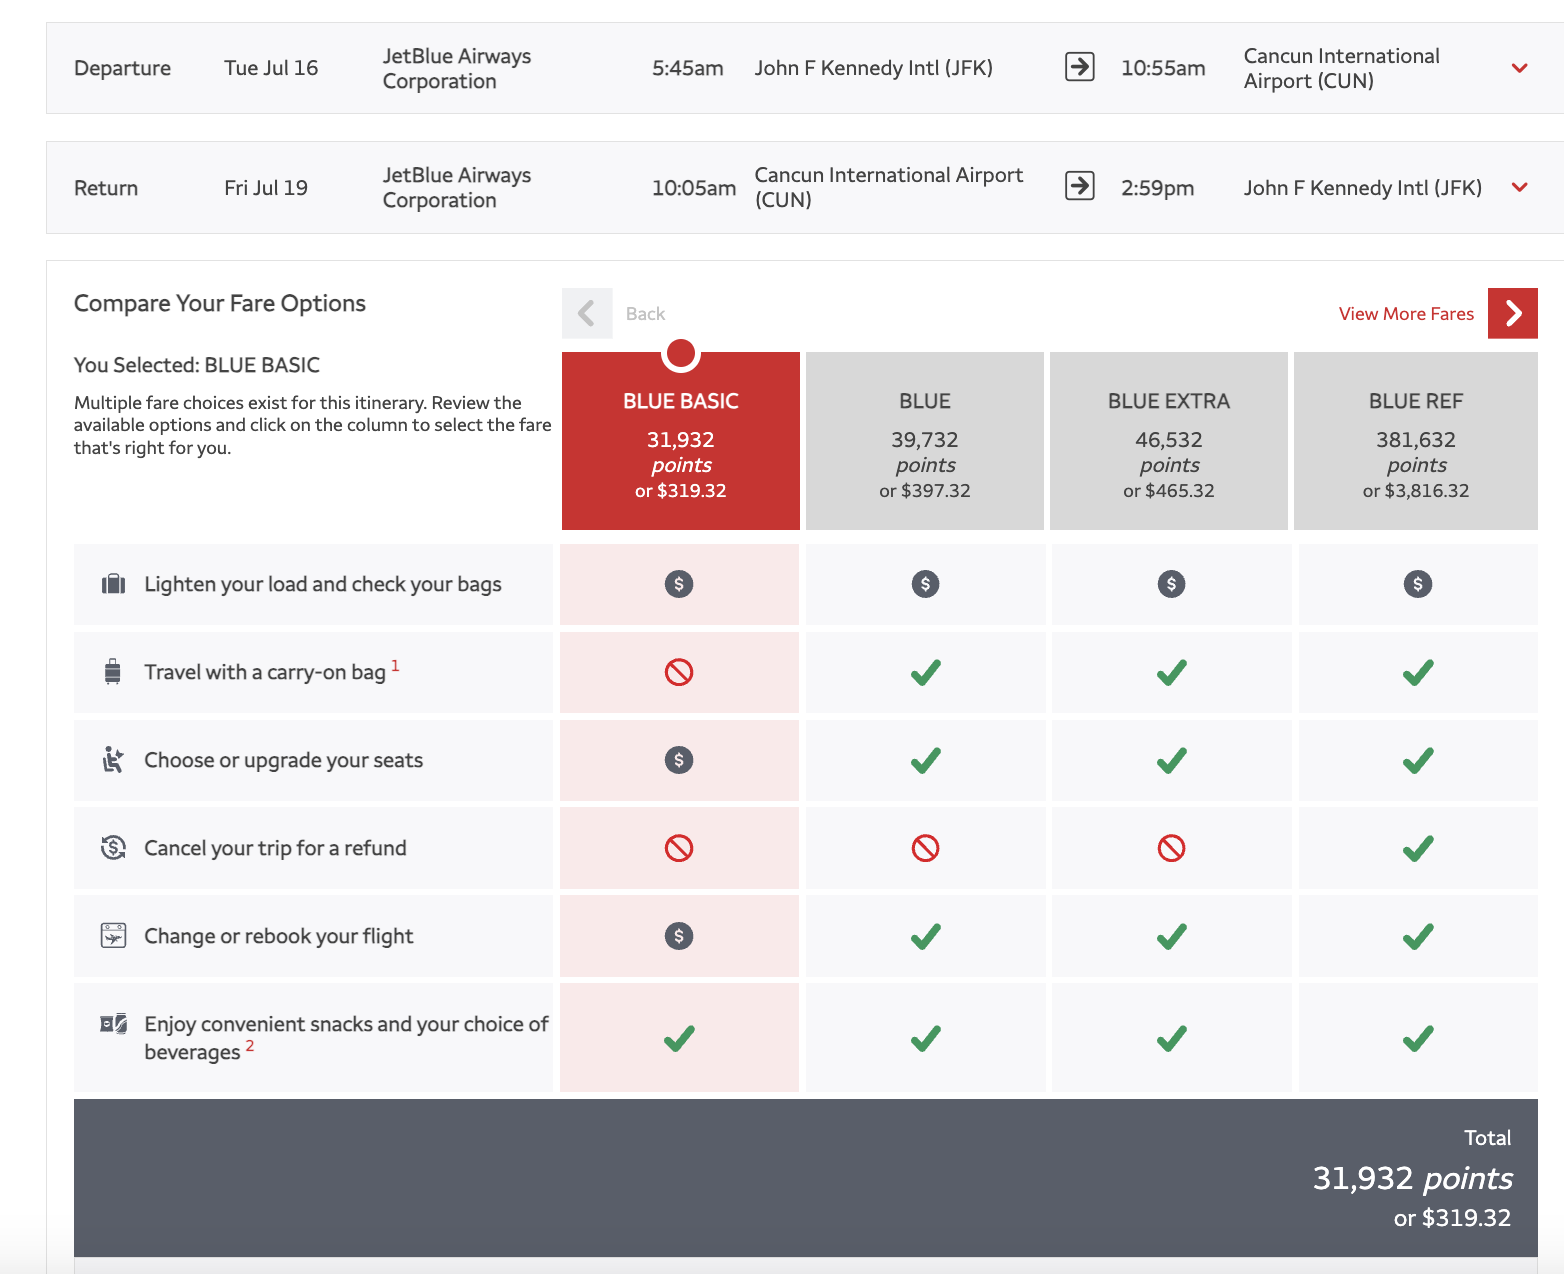Click footnote 2 next to beverages
The height and width of the screenshot is (1274, 1564).
point(250,1045)
